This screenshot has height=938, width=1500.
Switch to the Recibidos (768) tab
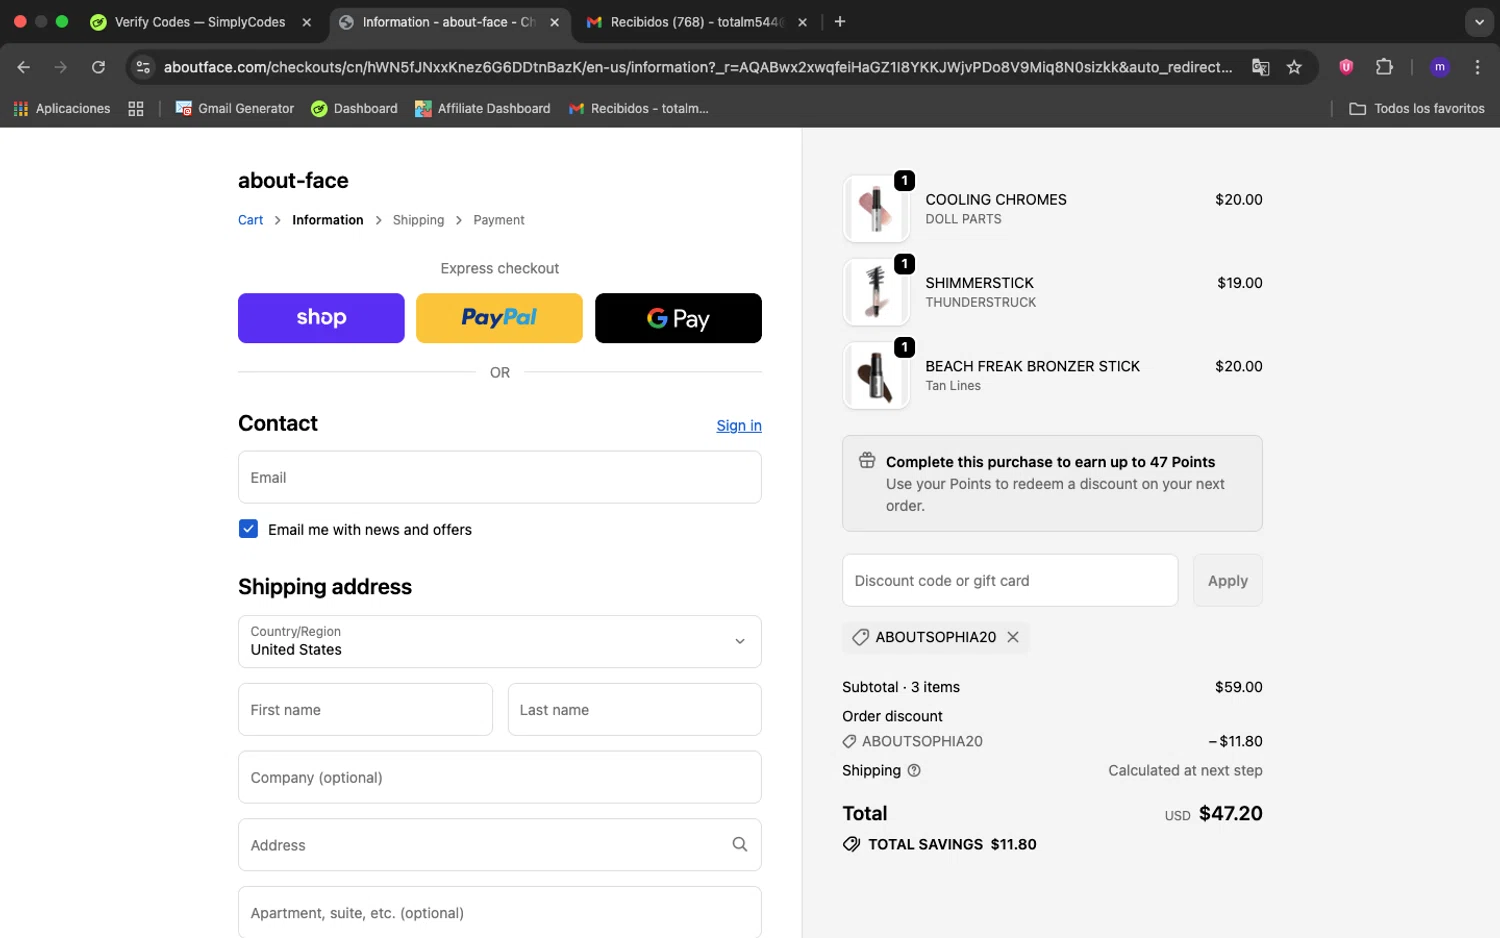(697, 22)
